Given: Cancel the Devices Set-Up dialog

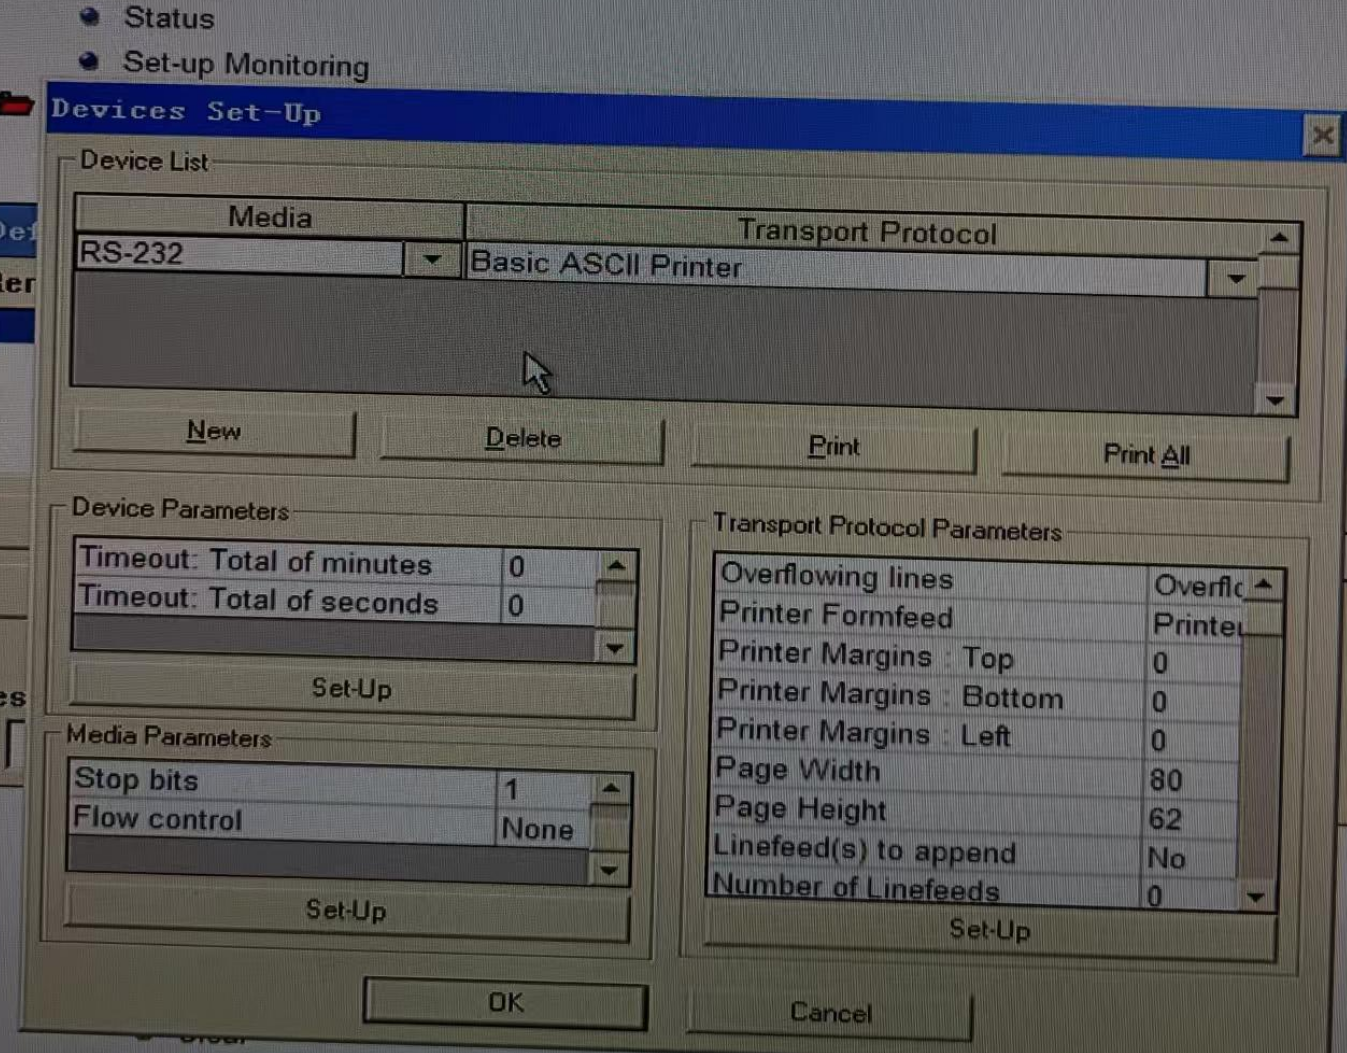Looking at the screenshot, I should click(x=830, y=1014).
